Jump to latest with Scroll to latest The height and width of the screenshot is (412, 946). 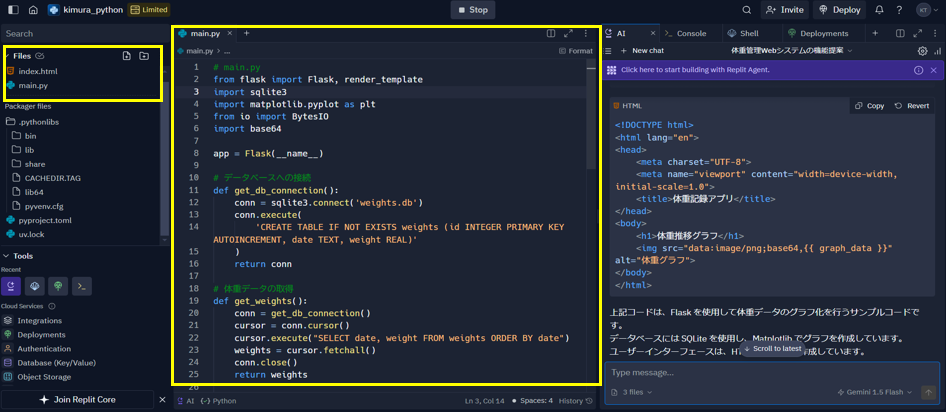(772, 349)
